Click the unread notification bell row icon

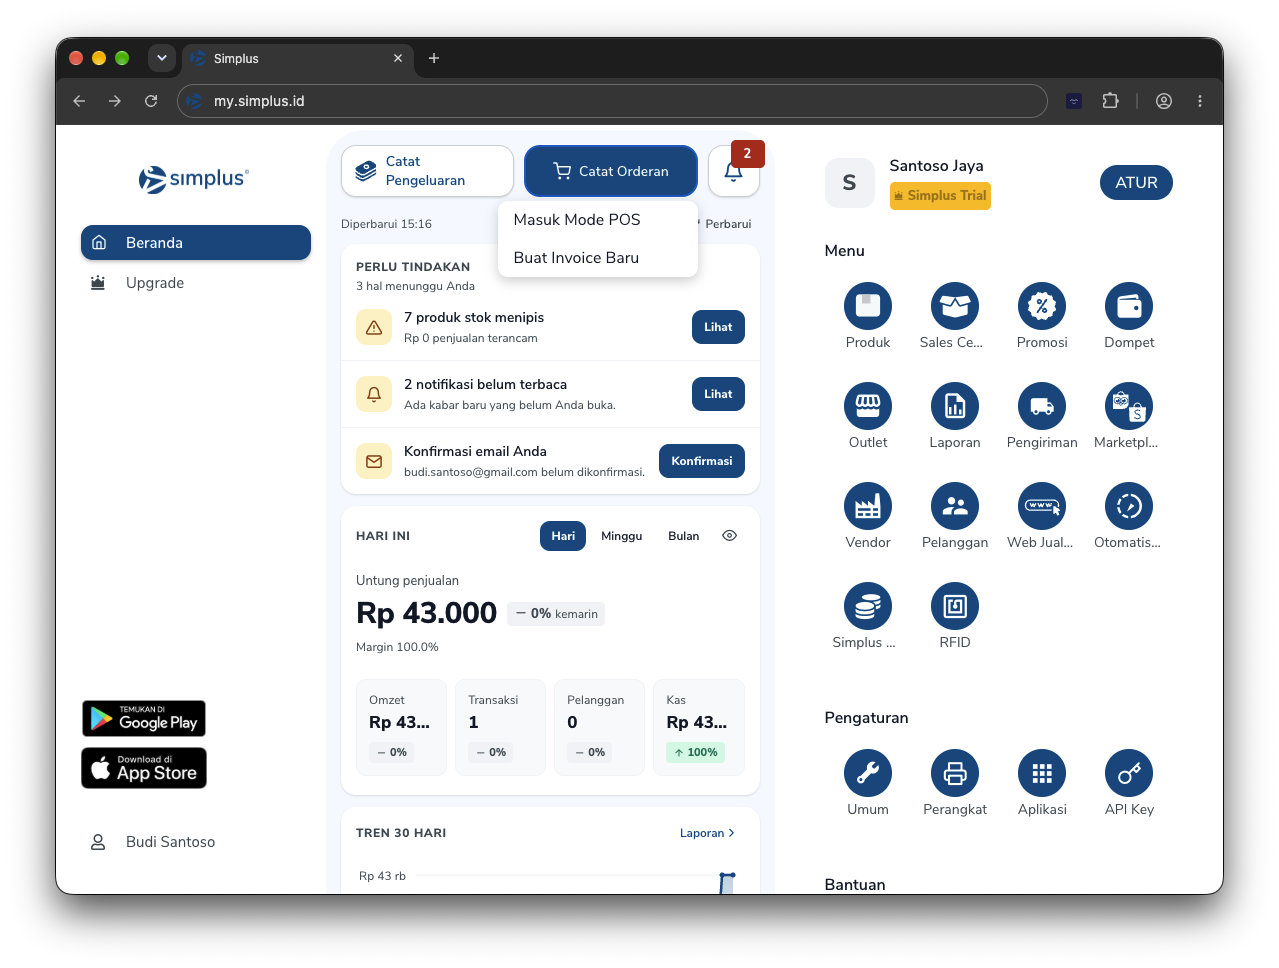coord(374,394)
